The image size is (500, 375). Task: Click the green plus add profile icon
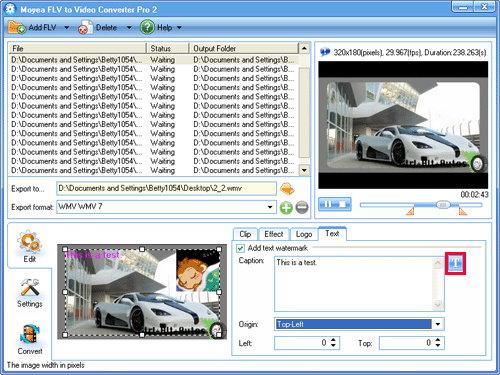(286, 208)
